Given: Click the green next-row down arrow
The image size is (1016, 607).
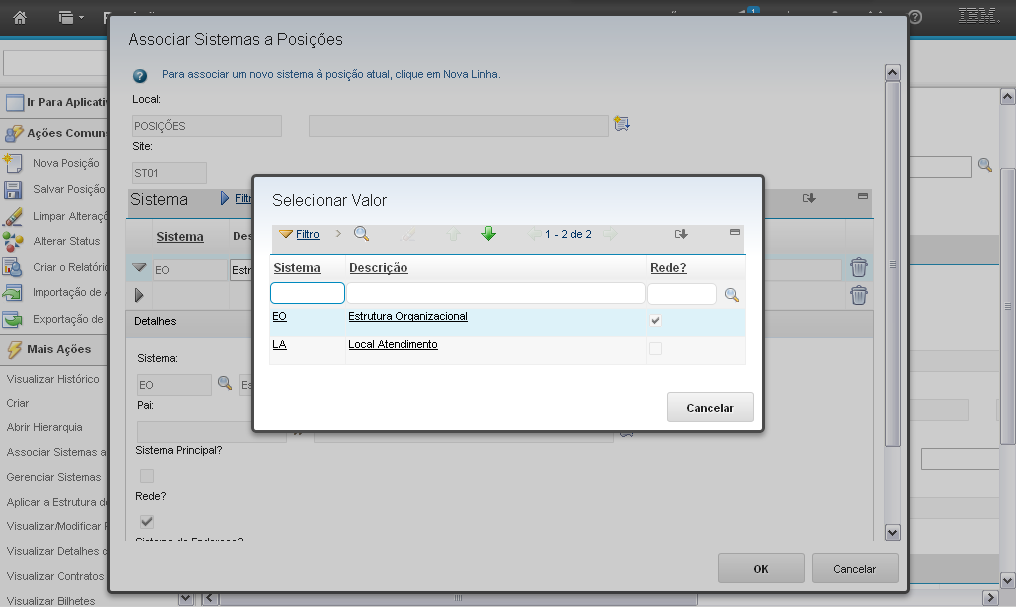Looking at the screenshot, I should 488,234.
